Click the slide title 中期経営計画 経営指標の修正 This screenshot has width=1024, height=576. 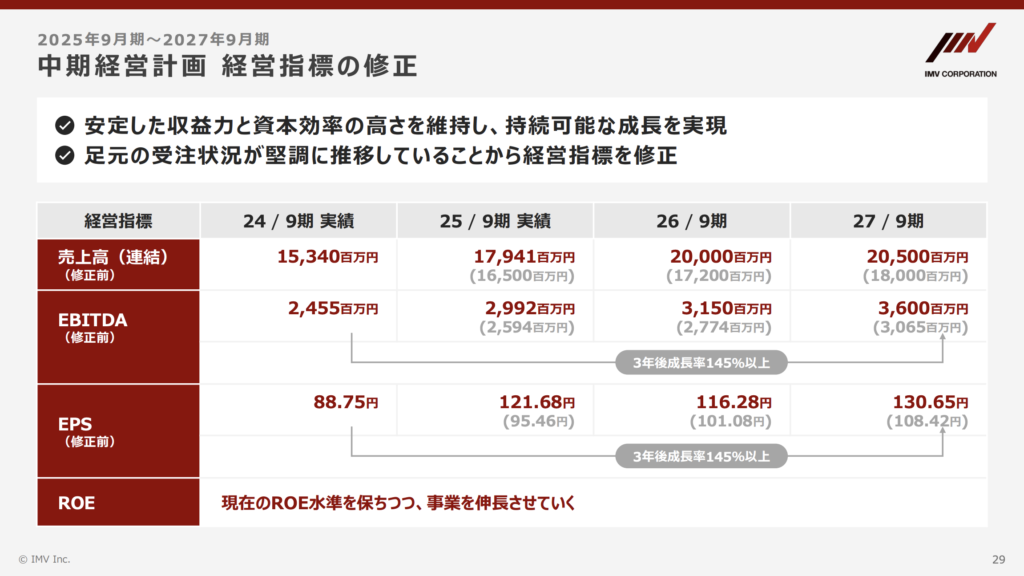(x=227, y=67)
